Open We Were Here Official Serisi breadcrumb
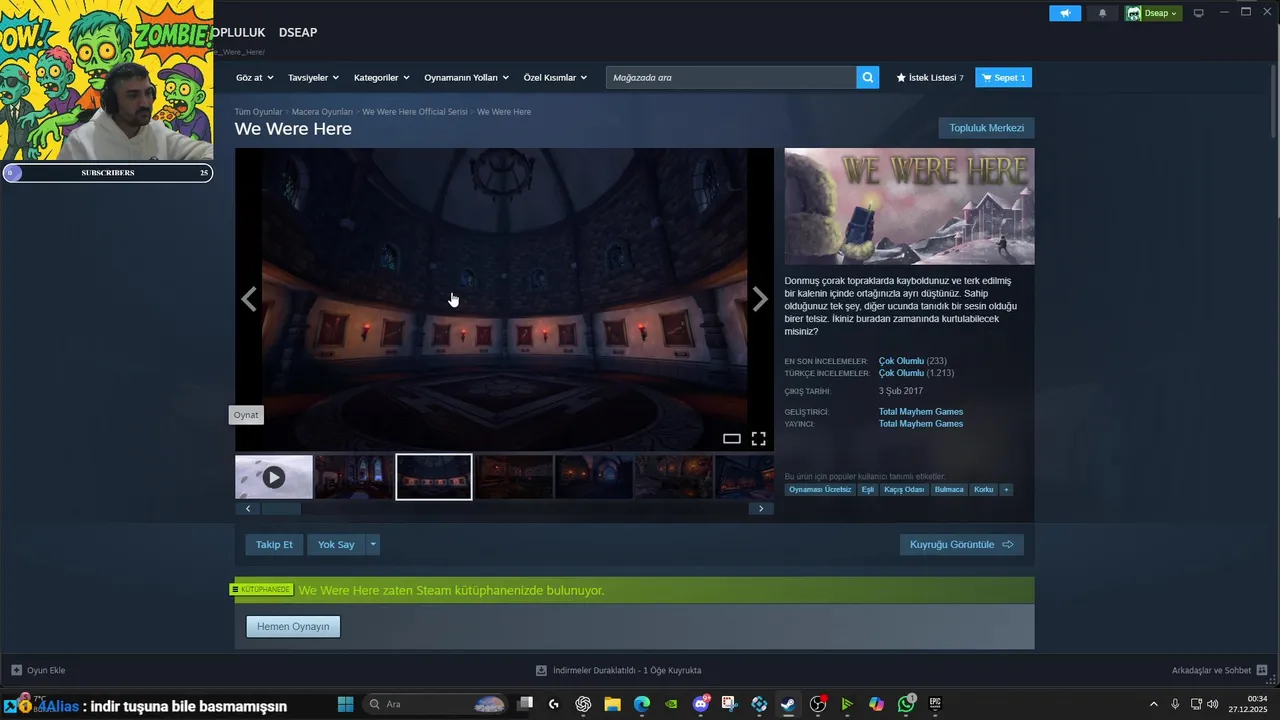The width and height of the screenshot is (1280, 720). (x=415, y=112)
